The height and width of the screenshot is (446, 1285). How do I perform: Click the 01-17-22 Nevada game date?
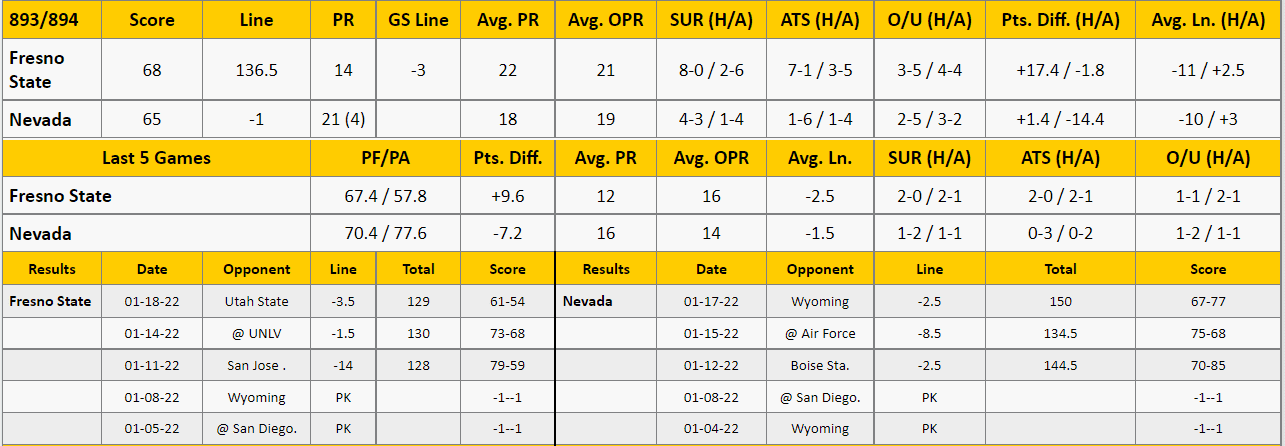click(x=711, y=301)
